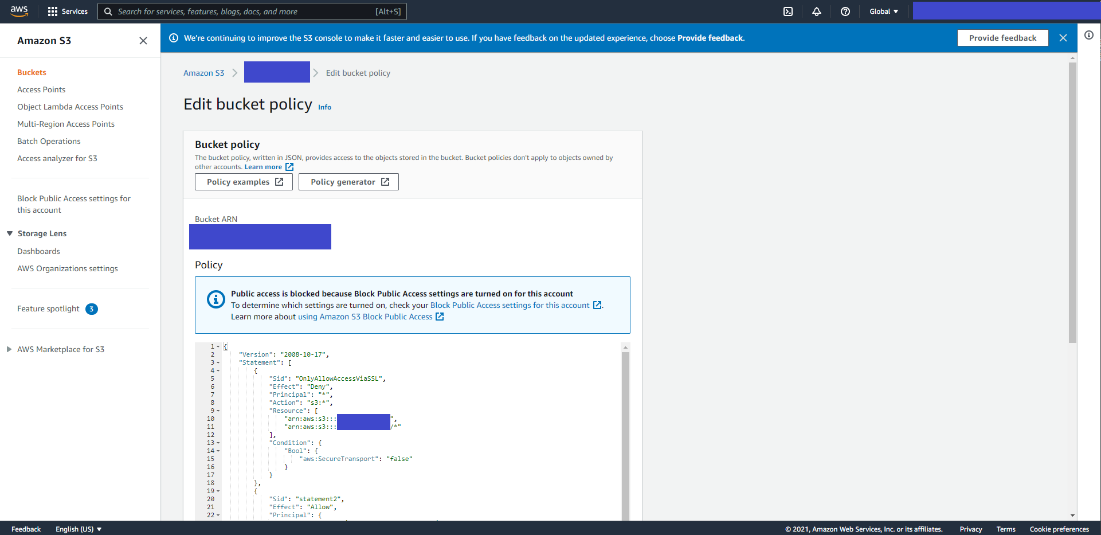Open Block Public Access settings for this account
The height and width of the screenshot is (535, 1101).
74,204
